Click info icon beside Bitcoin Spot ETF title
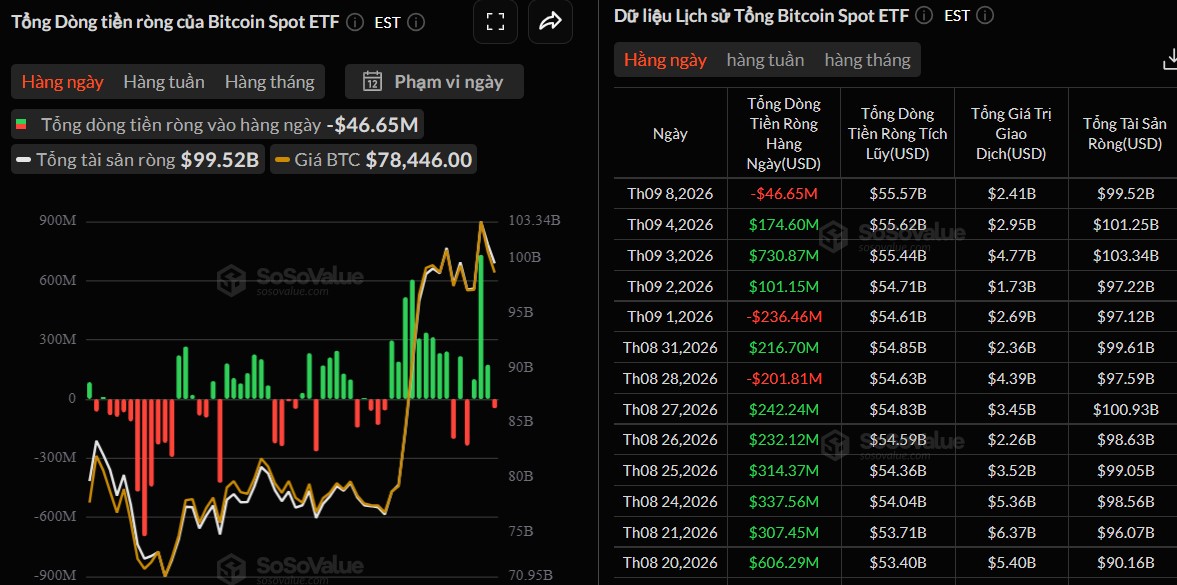This screenshot has width=1177, height=585. click(356, 22)
